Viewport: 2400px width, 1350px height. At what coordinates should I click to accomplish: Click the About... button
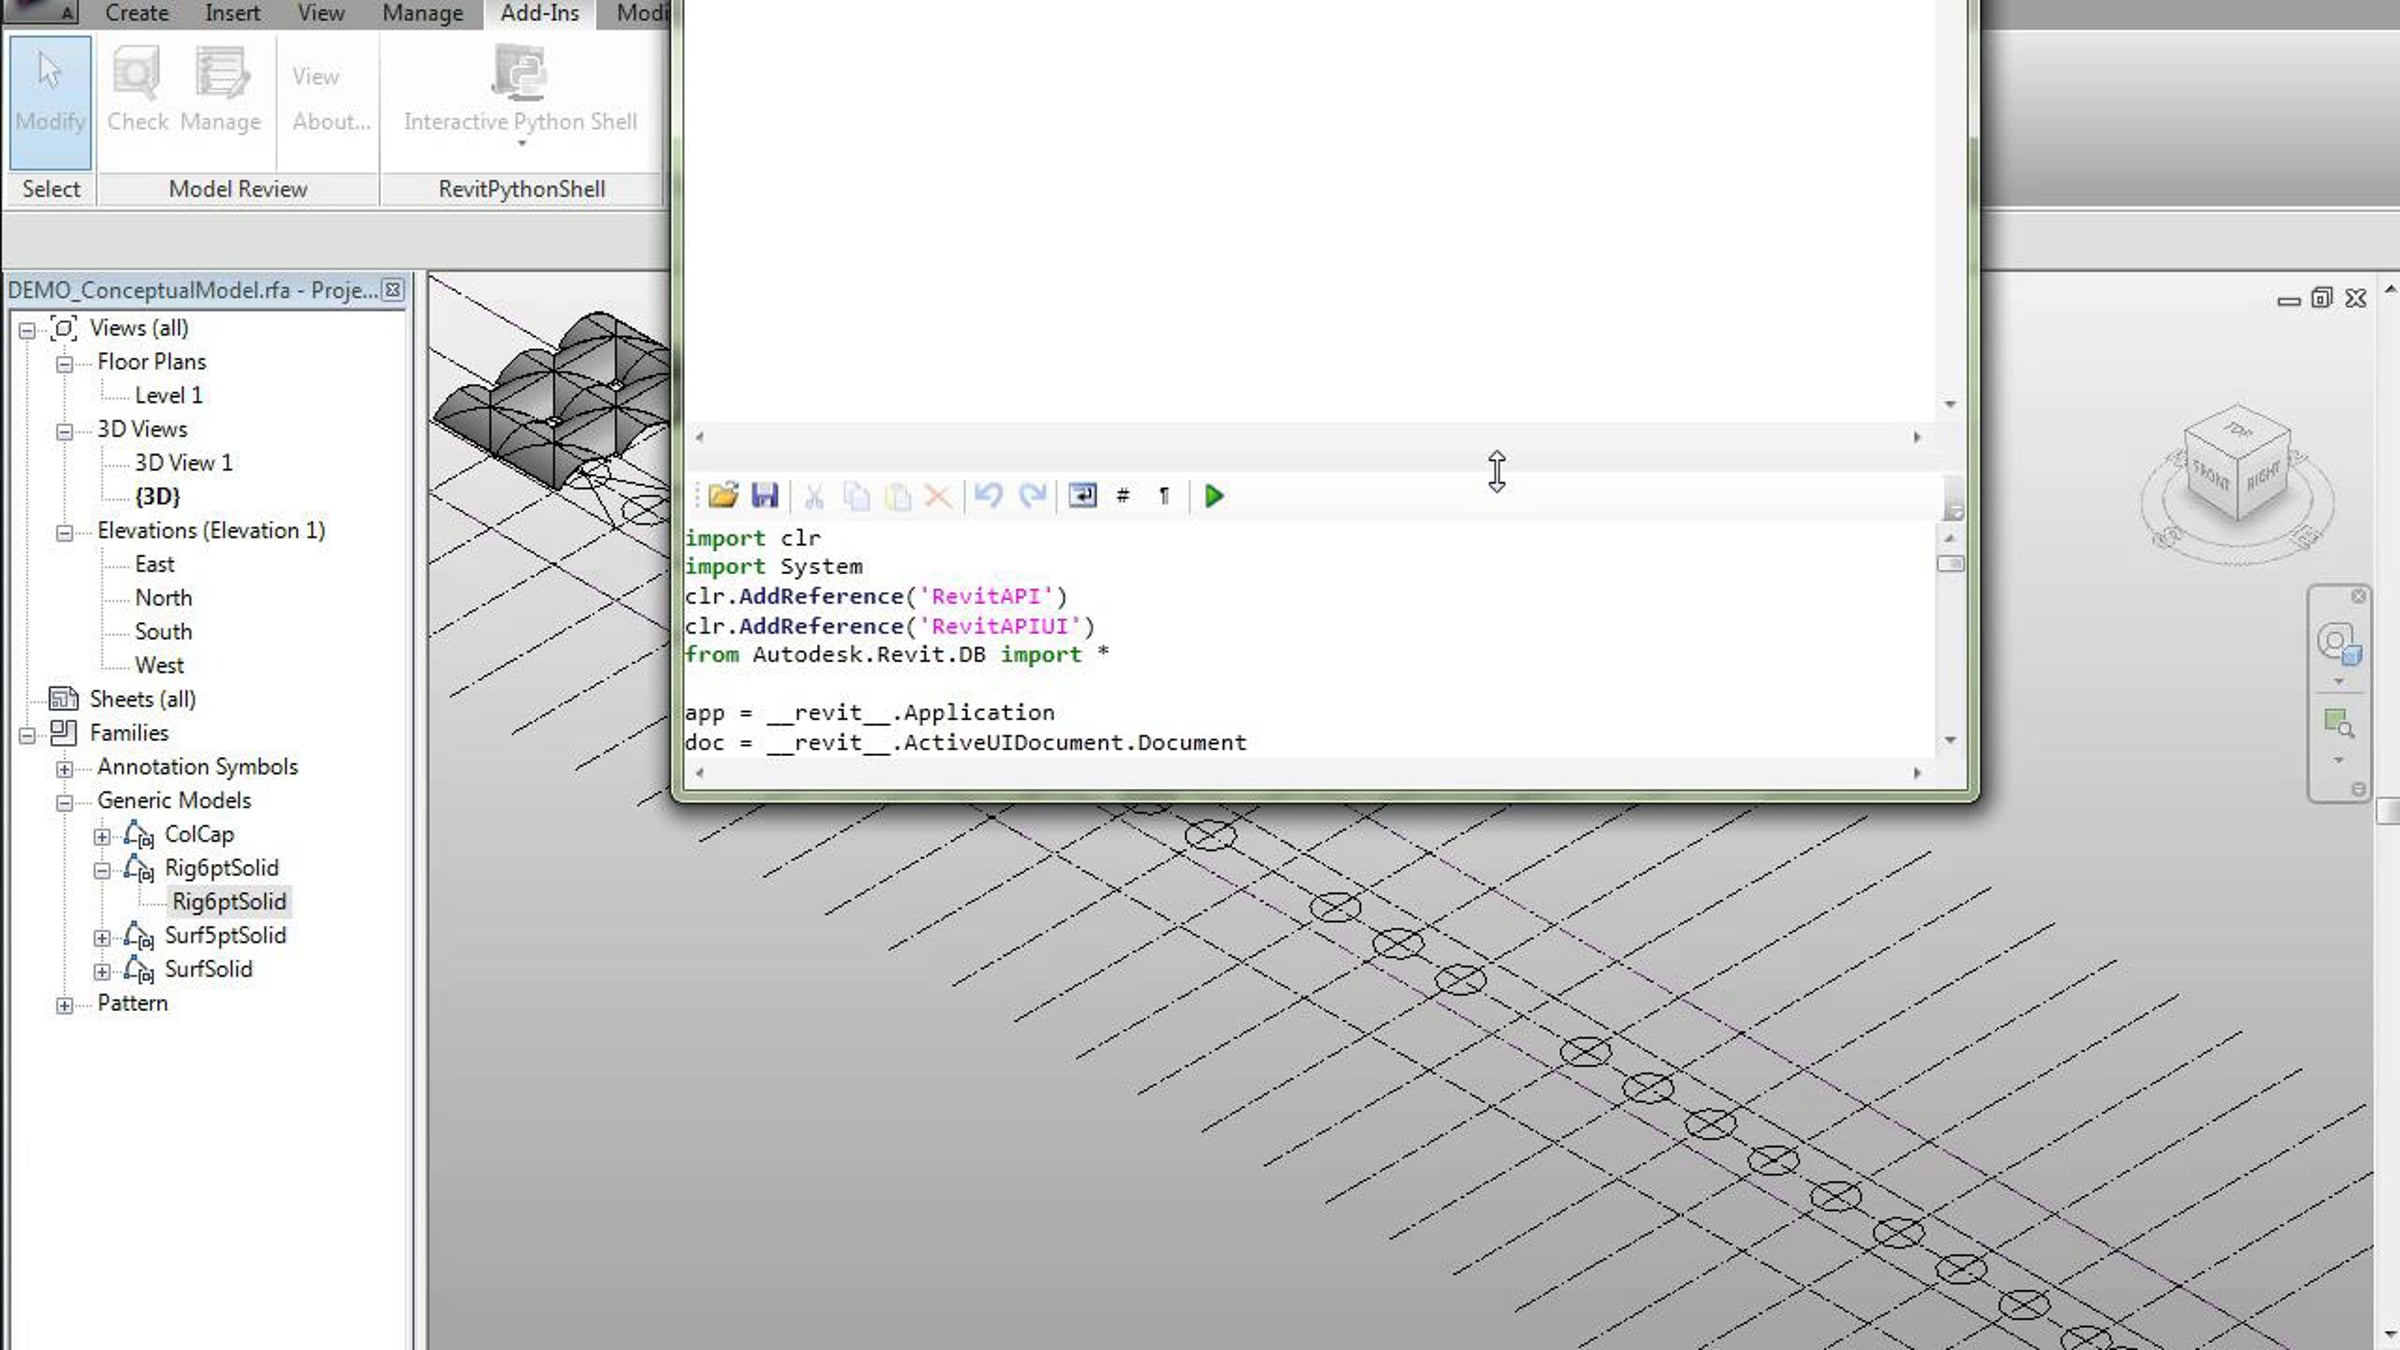click(331, 122)
